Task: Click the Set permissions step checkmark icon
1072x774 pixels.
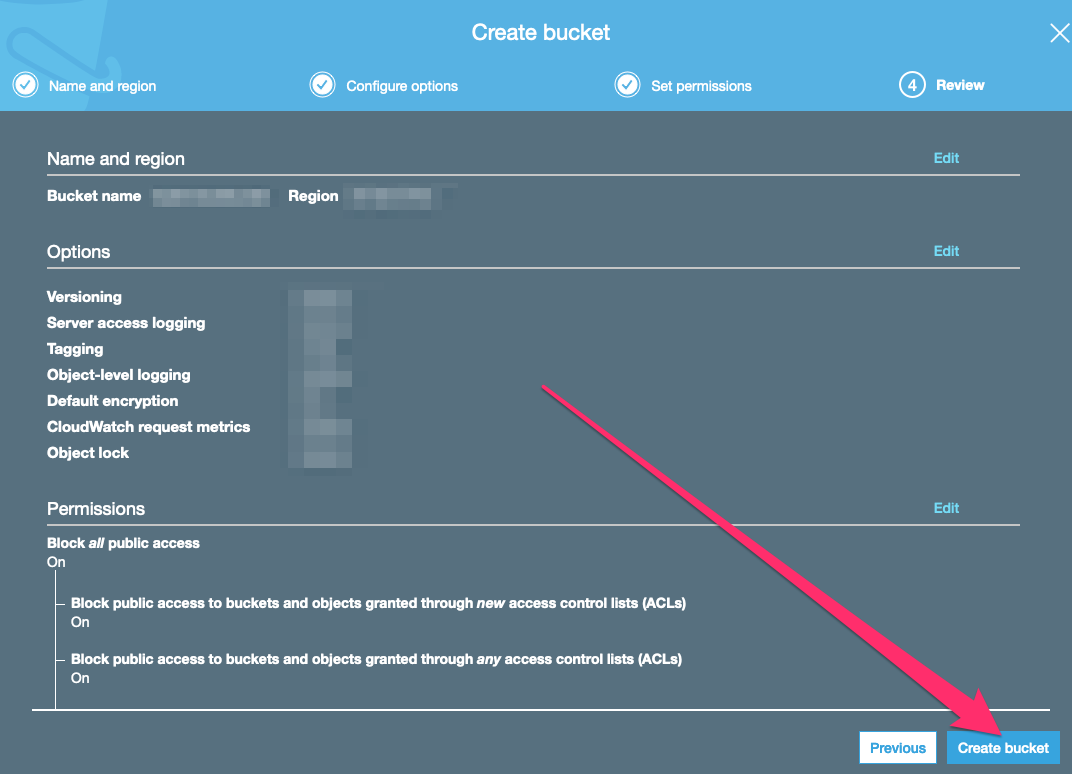Action: click(627, 85)
